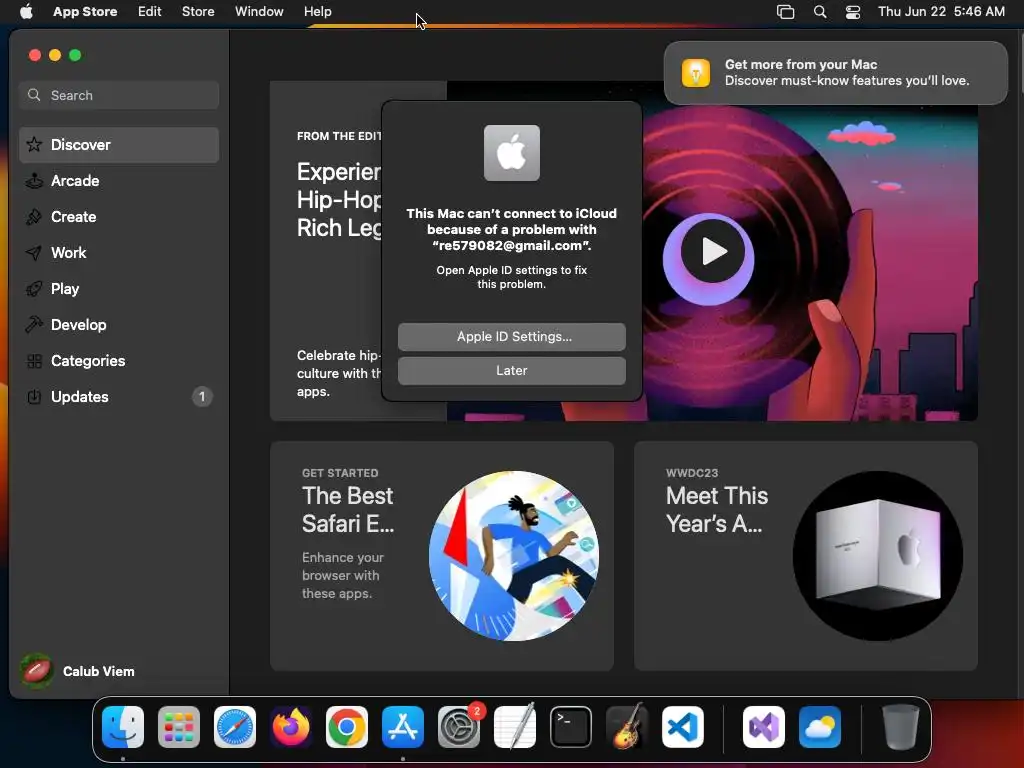Viewport: 1024px width, 768px height.
Task: Click the lightbulb Tips icon in the notification
Action: 696,72
